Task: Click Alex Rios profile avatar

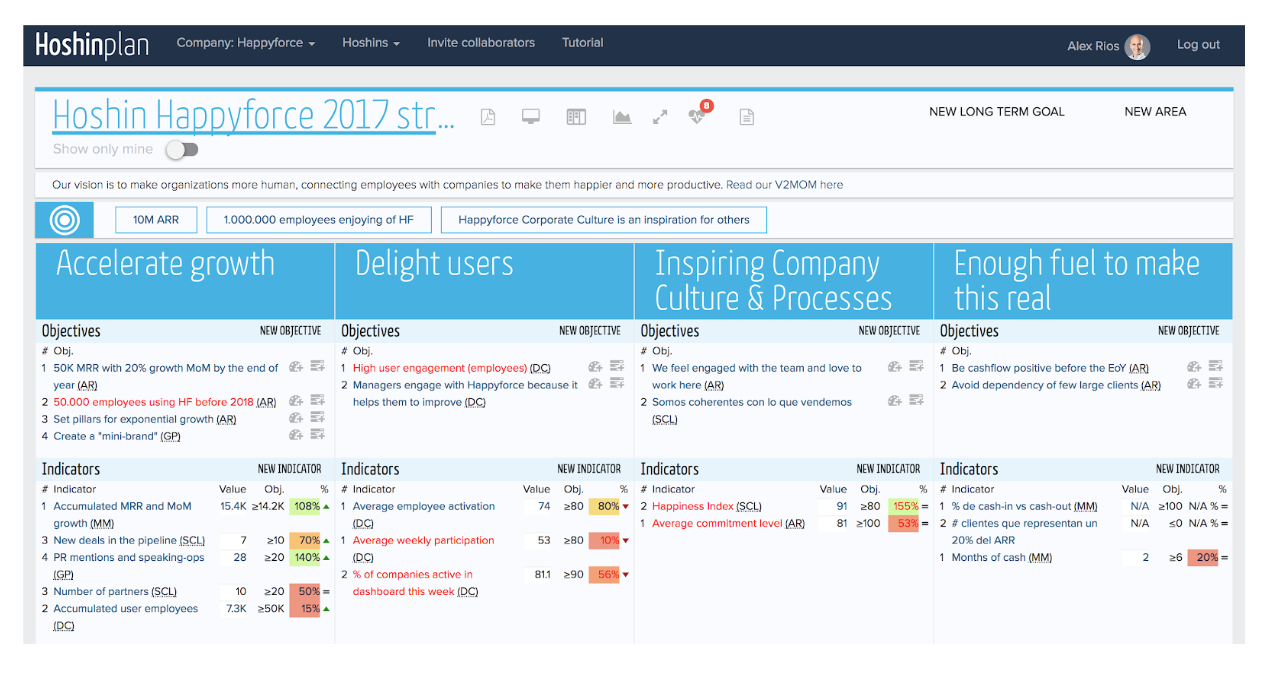Action: 1137,46
